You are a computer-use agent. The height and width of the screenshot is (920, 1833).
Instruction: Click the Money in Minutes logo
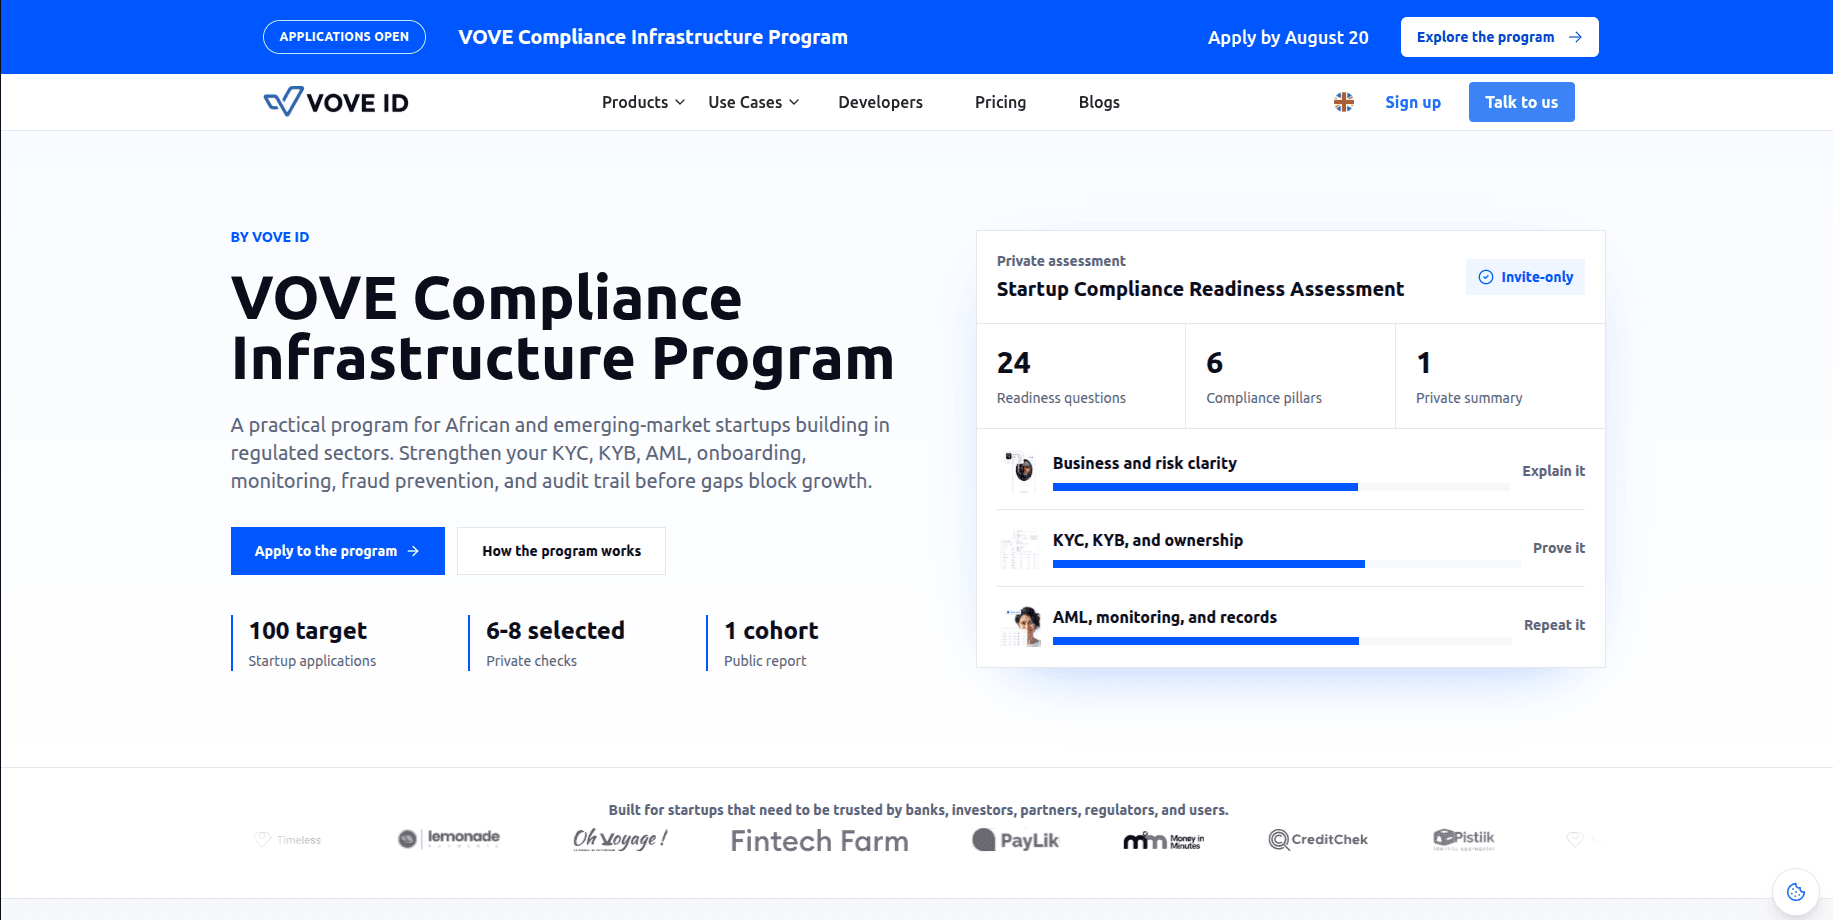[1164, 841]
